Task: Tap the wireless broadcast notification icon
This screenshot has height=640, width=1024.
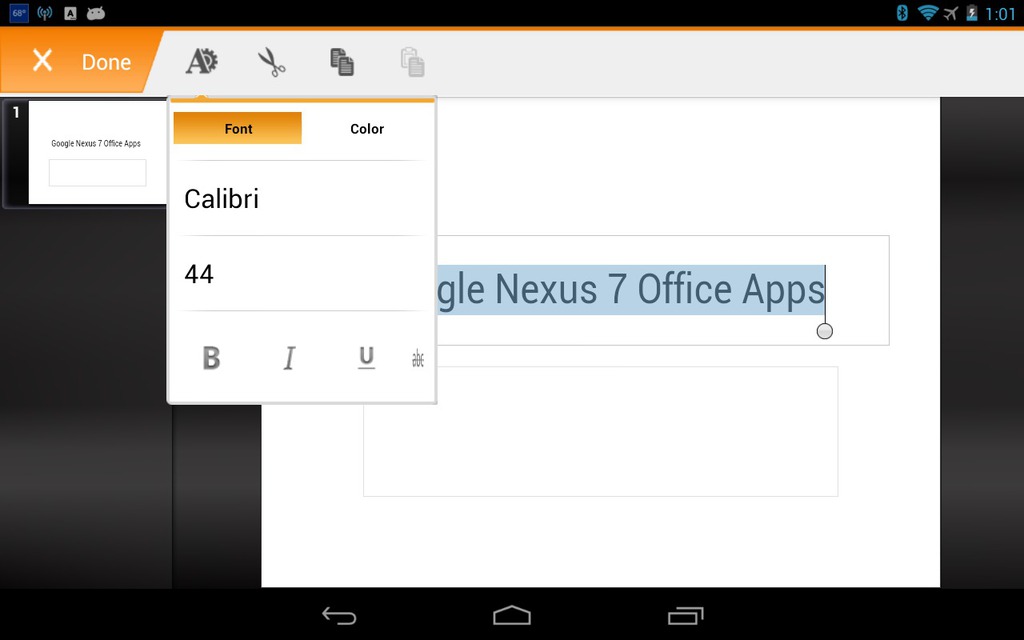Action: [44, 13]
